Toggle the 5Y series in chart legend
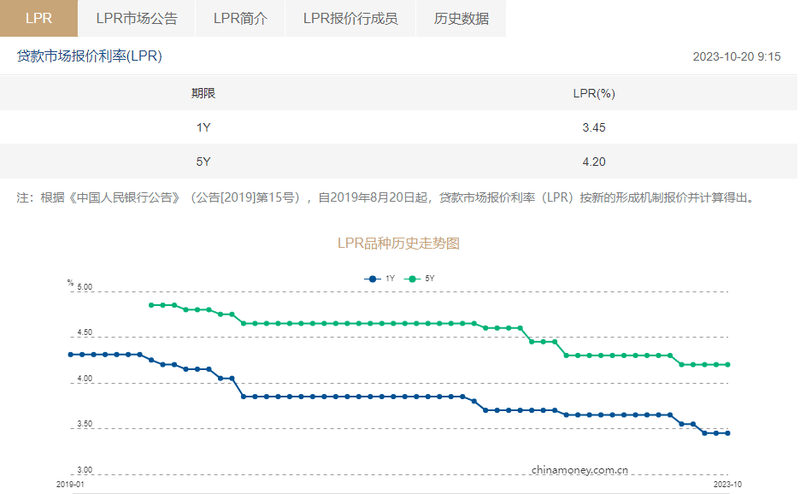800x494 pixels. (419, 279)
